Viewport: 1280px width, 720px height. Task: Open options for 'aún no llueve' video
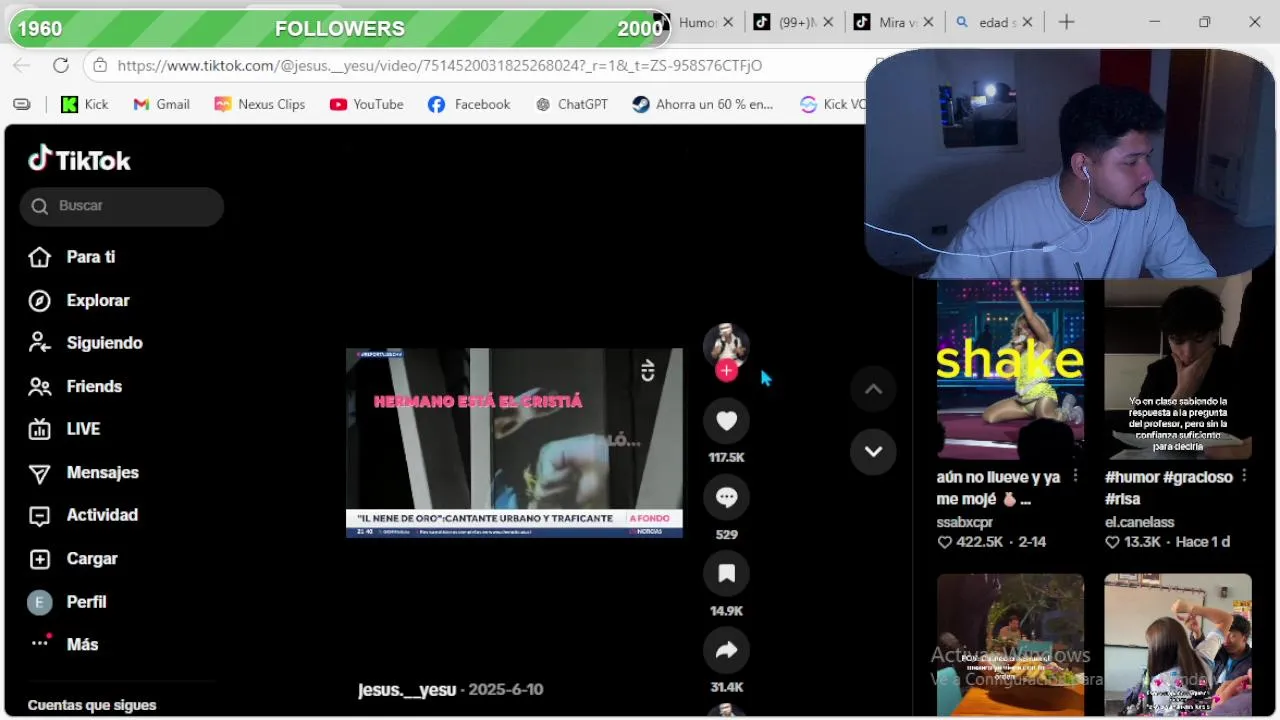pyautogui.click(x=1076, y=476)
